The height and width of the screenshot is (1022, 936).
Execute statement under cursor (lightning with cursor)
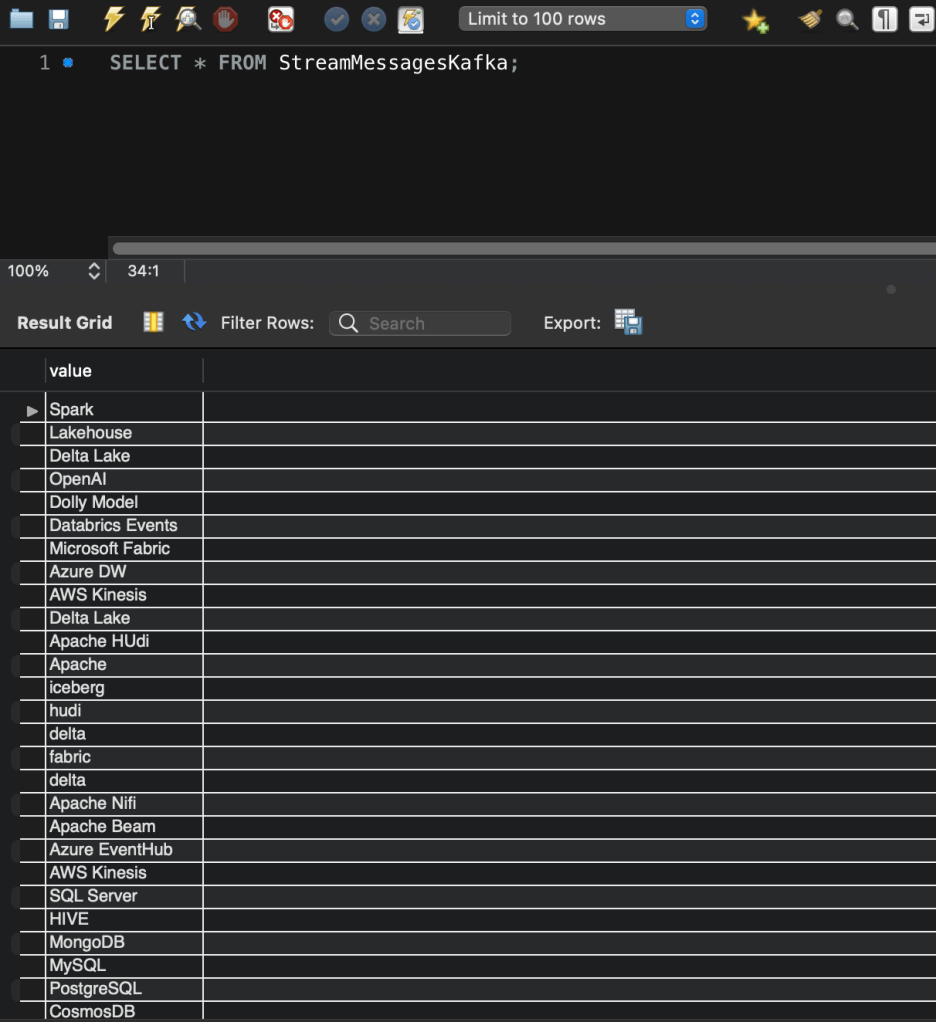pyautogui.click(x=150, y=19)
